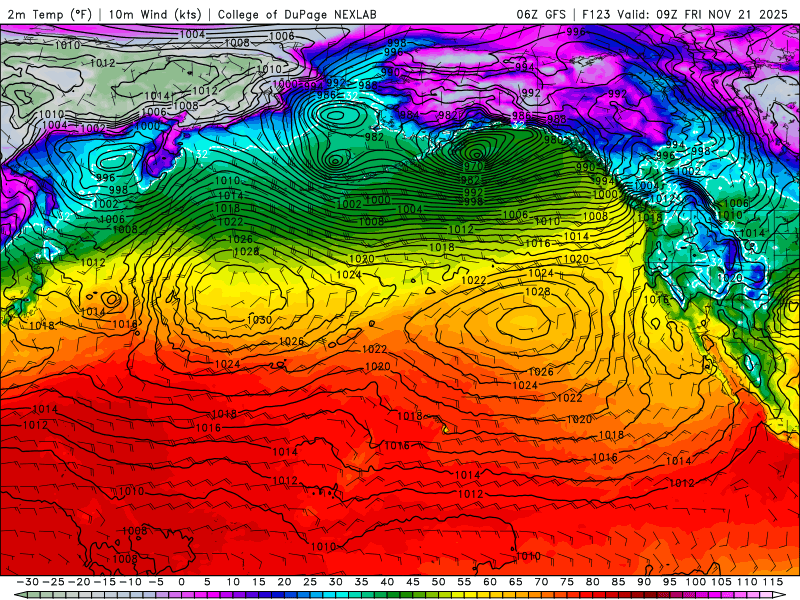Click the "10m Wind (kts)" header text

155,14
